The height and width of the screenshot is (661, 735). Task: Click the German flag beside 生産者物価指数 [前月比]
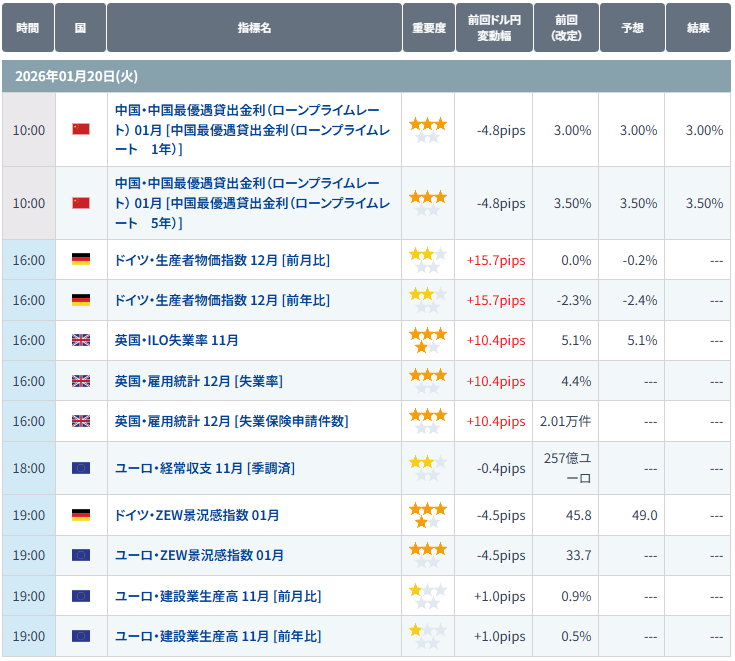pyautogui.click(x=81, y=260)
